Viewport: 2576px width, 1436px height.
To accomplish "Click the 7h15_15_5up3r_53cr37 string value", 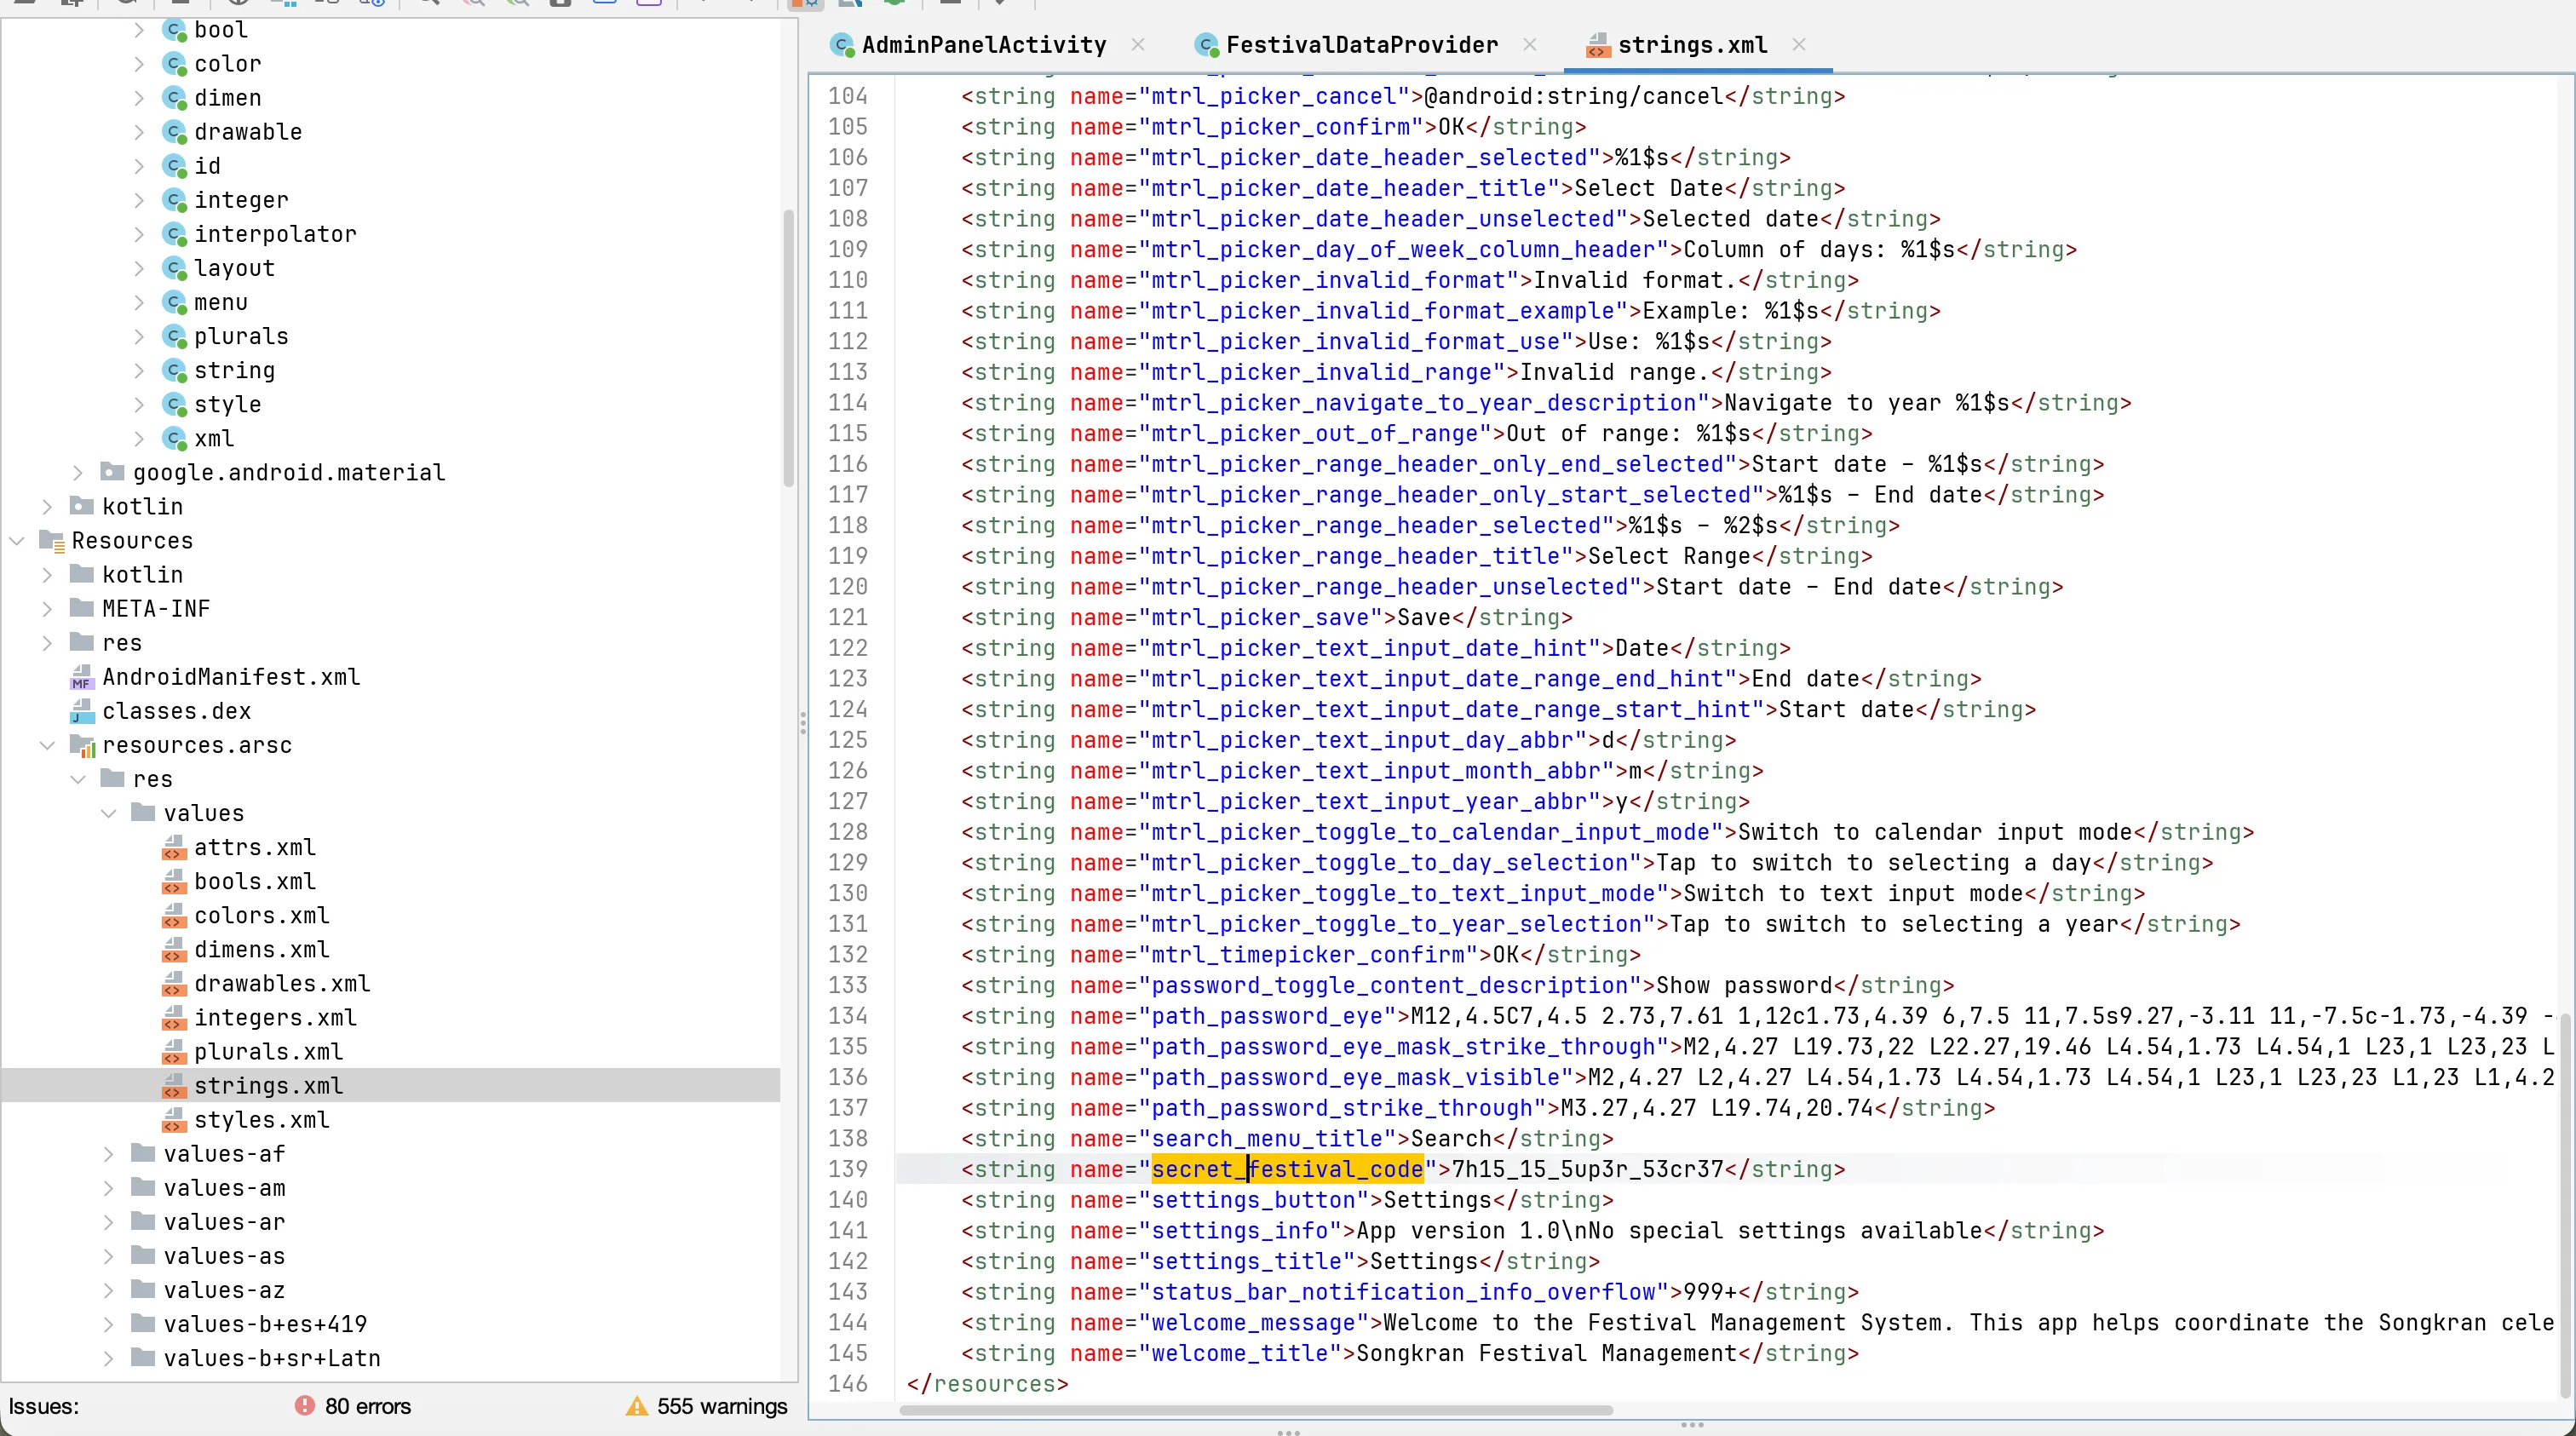I will (x=1587, y=1169).
